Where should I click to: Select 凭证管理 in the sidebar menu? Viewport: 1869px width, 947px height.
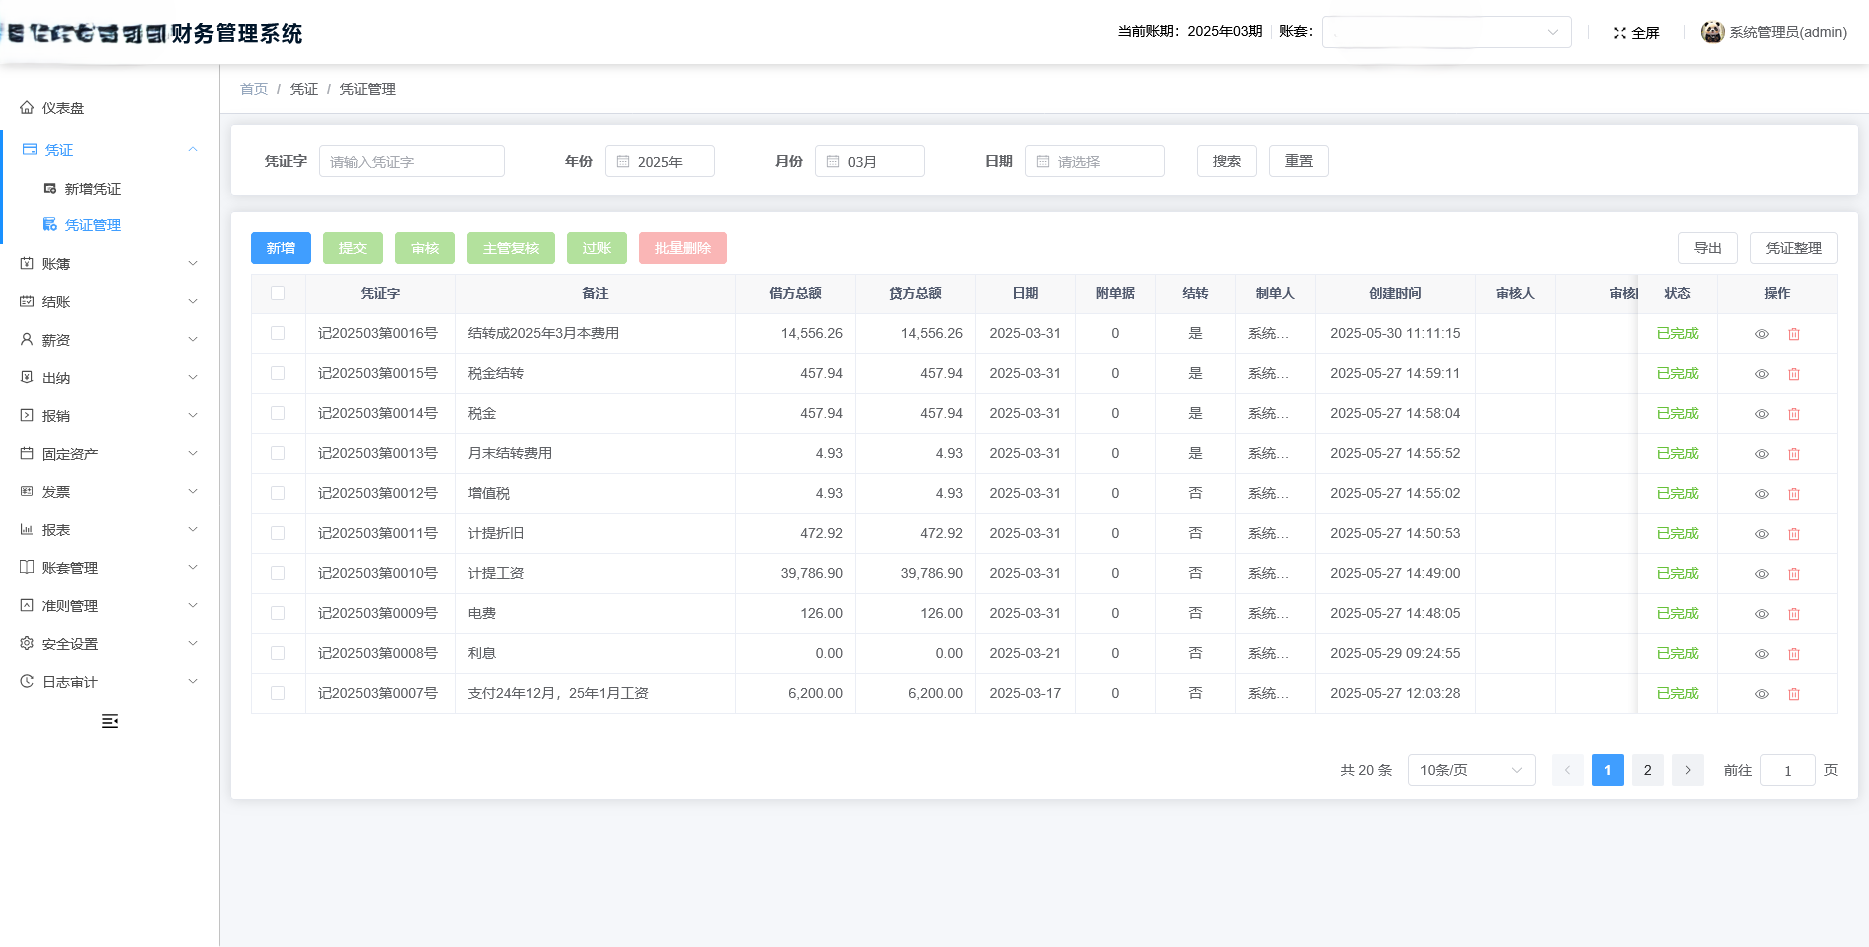pyautogui.click(x=92, y=224)
